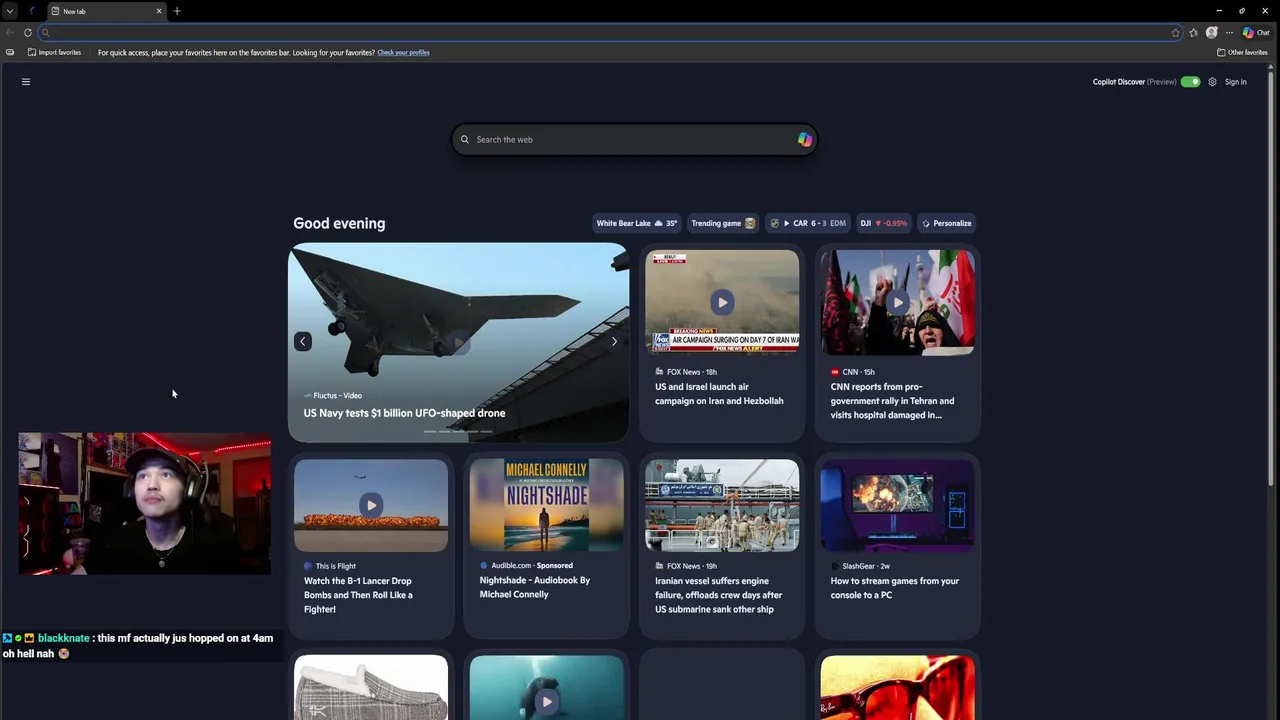
Task: Close the New tab tab
Action: pyautogui.click(x=158, y=11)
